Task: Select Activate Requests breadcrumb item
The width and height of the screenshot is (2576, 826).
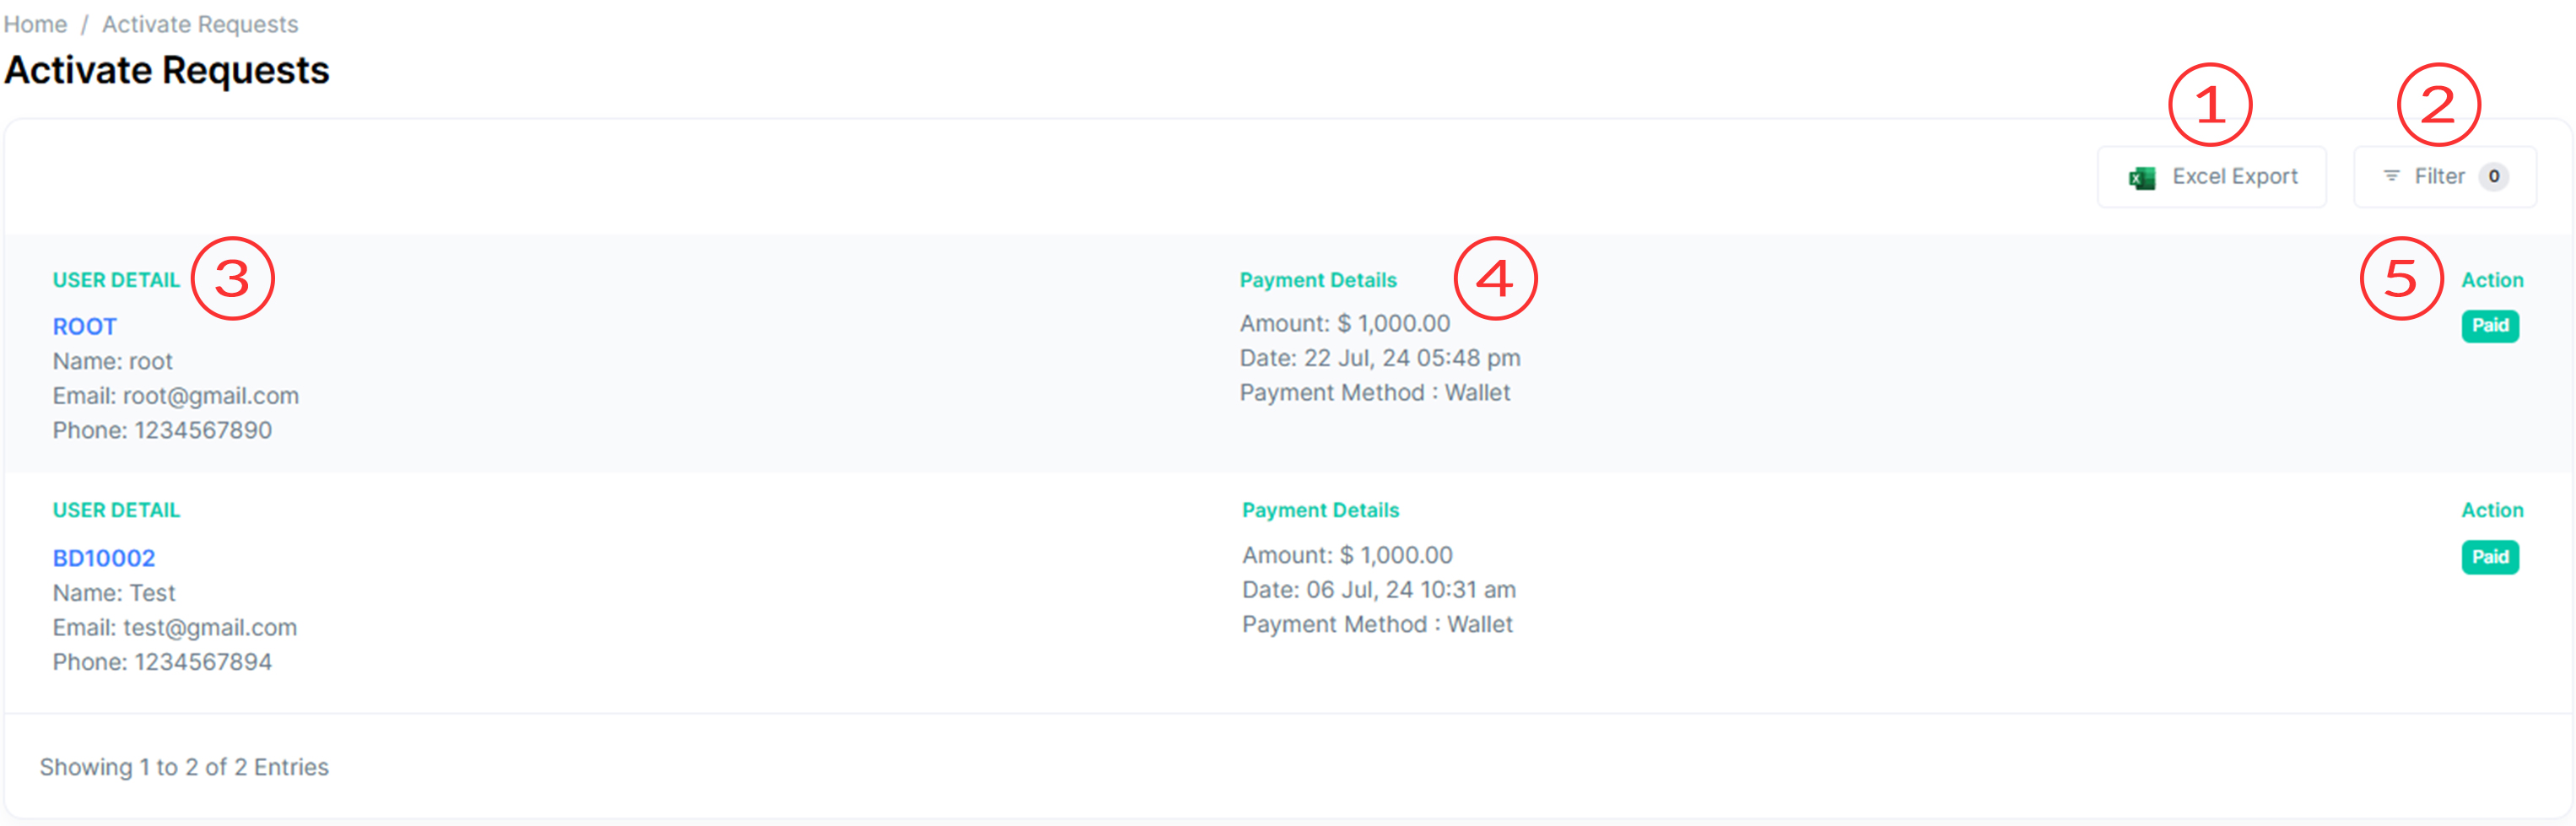Action: pos(200,24)
